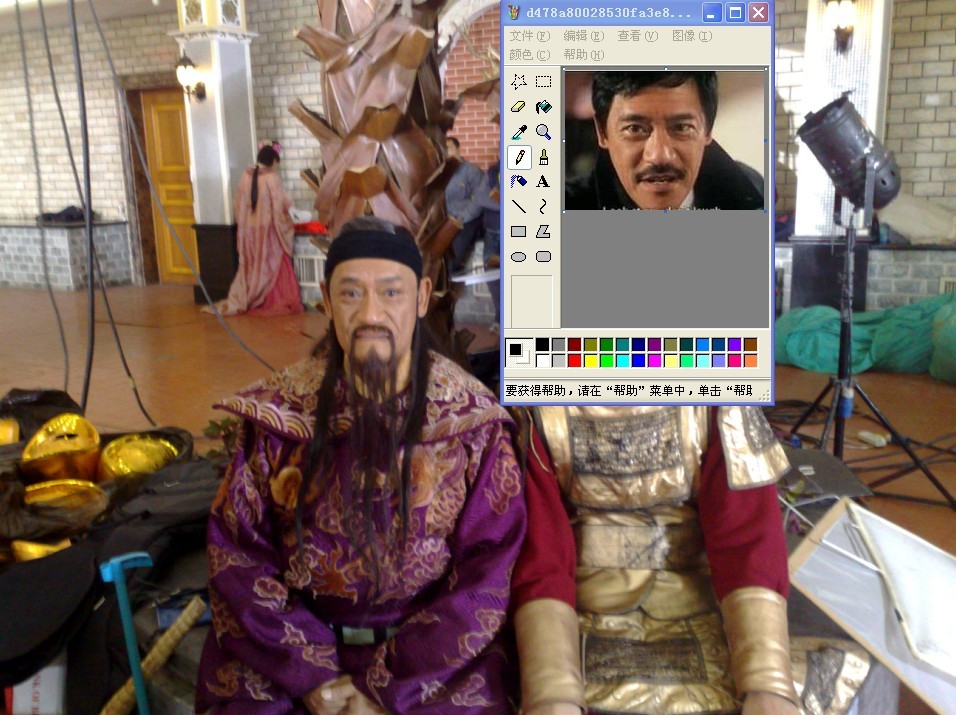Select the cyan palette swatch
Viewport: 956px width, 715px height.
(622, 361)
